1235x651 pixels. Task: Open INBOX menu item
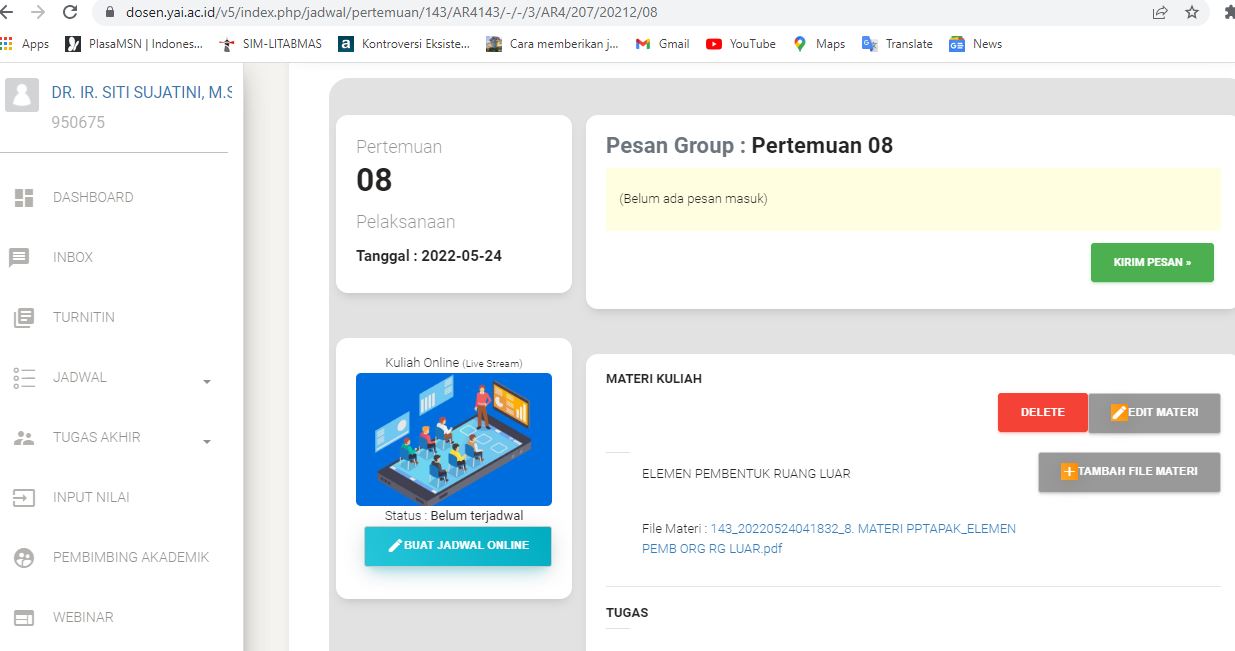tap(73, 257)
